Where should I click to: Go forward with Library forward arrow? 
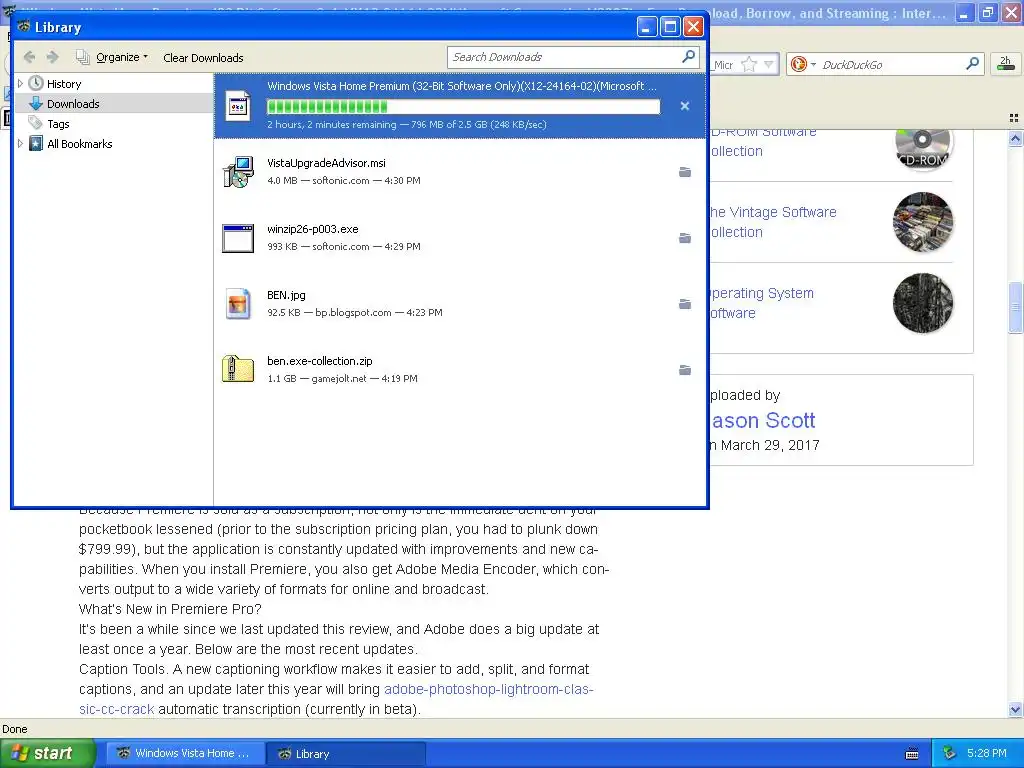click(x=53, y=57)
